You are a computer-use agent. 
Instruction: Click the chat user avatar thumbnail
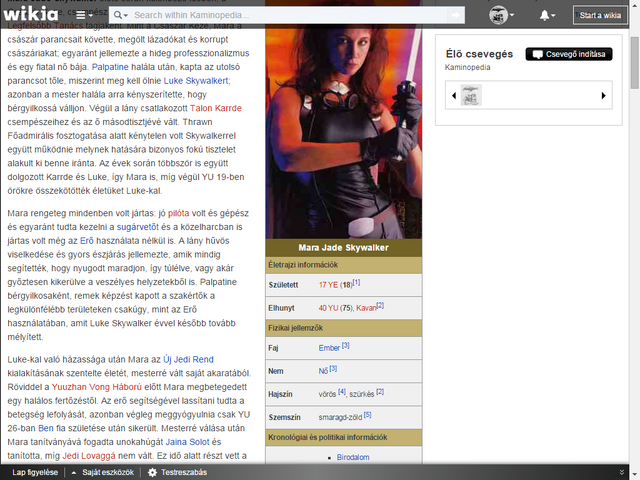coord(471,95)
